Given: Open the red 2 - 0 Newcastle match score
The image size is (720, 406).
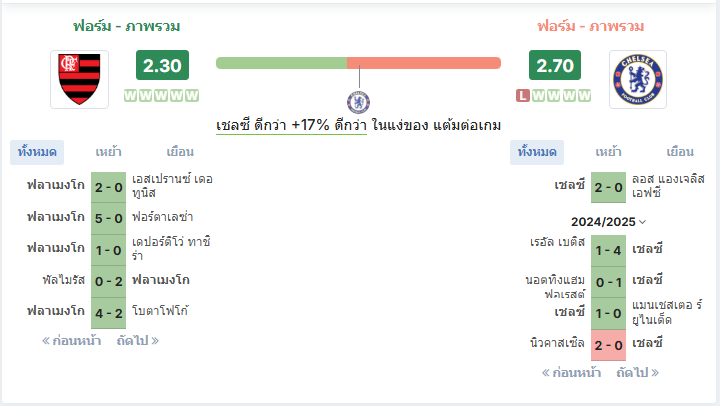Looking at the screenshot, I should click(x=608, y=345).
